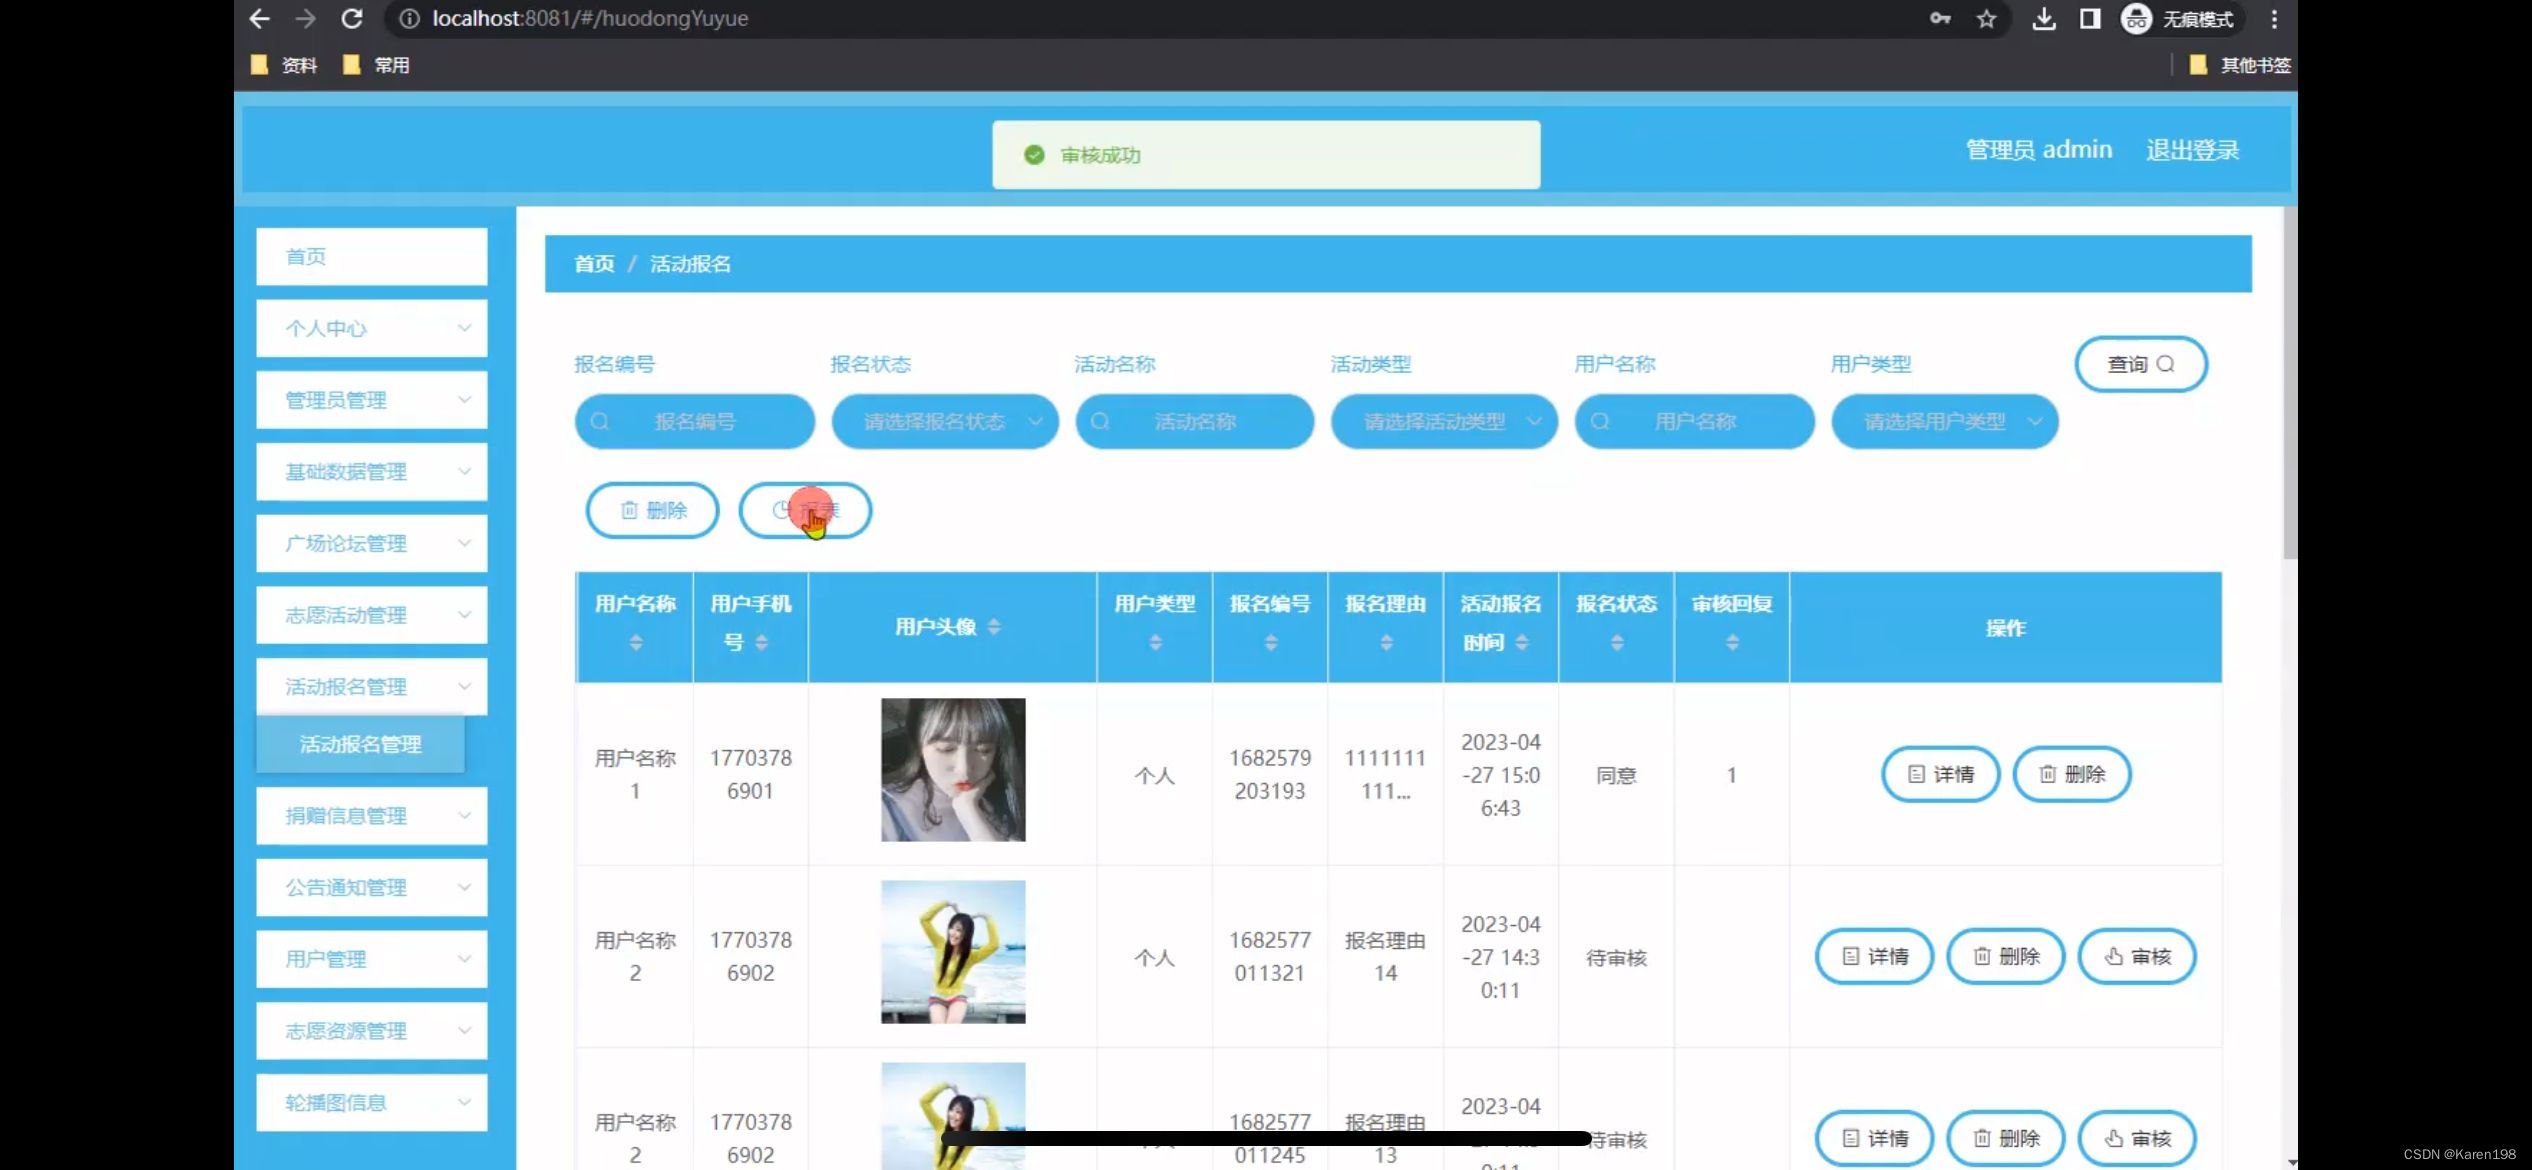Open the 资料 bookmarks folder
Viewport: 2532px width, 1170px height.
click(x=284, y=65)
